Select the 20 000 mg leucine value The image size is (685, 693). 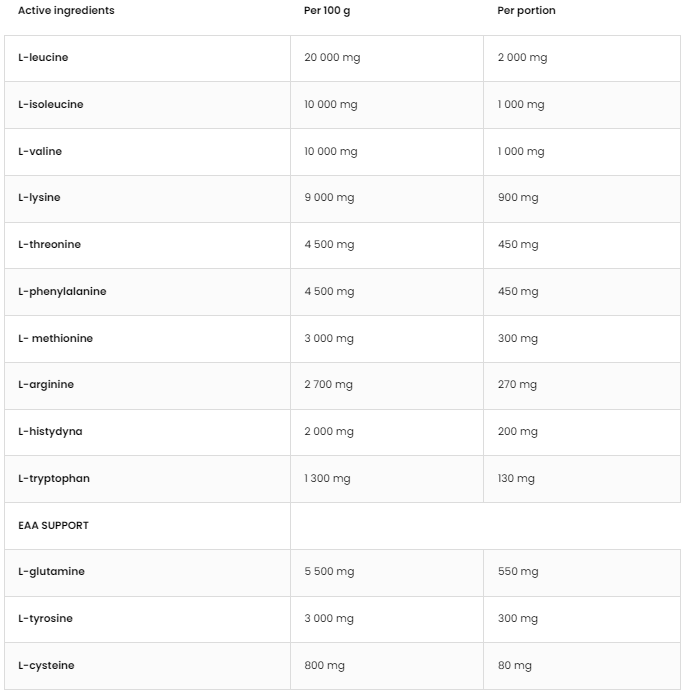(332, 58)
